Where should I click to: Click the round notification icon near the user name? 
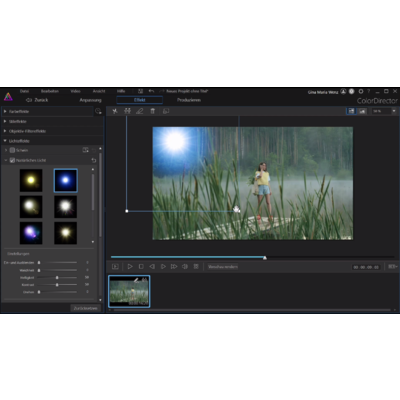pos(352,91)
